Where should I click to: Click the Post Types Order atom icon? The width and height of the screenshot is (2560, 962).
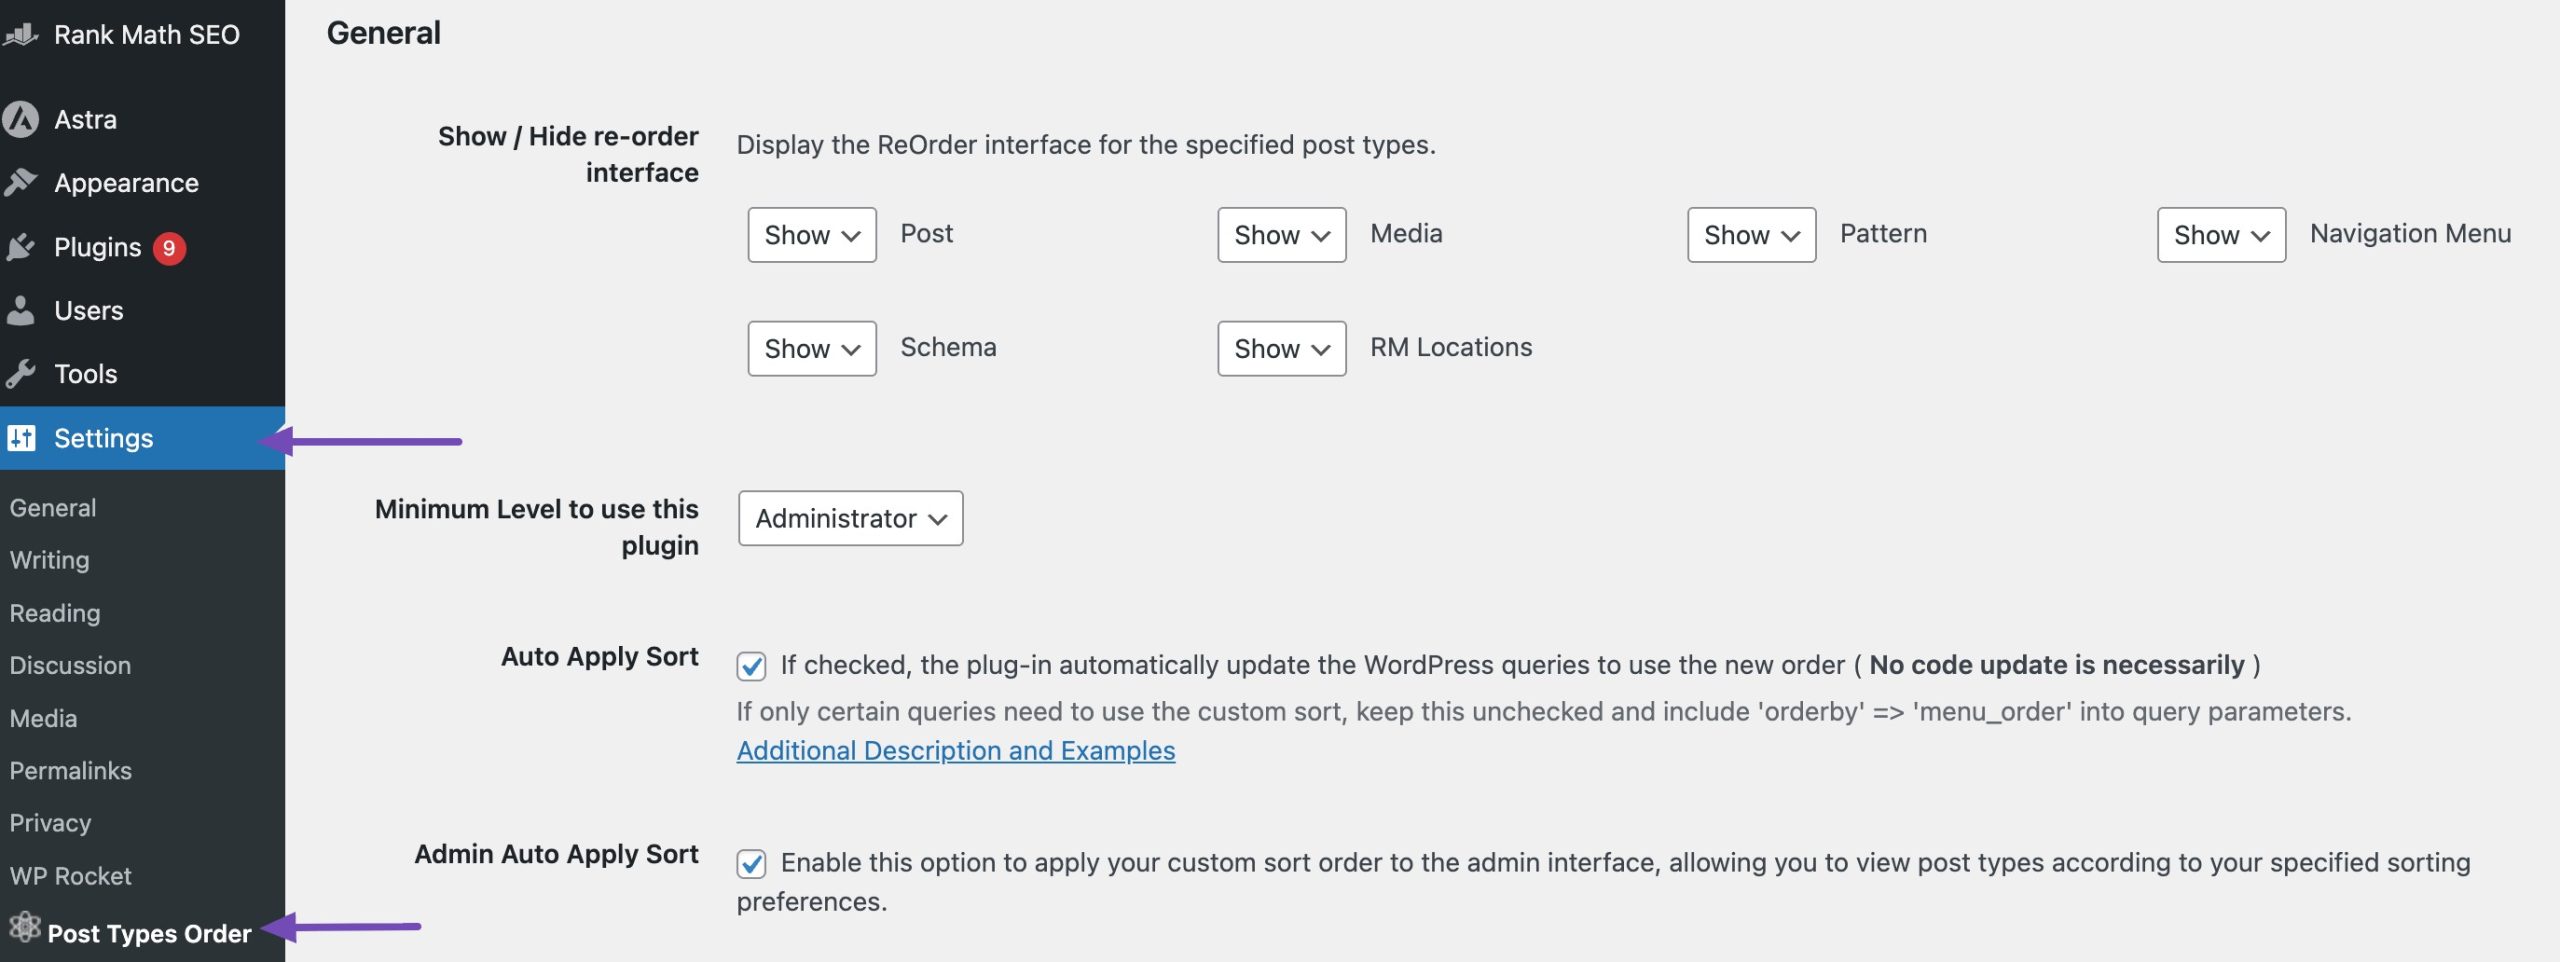[x=24, y=928]
